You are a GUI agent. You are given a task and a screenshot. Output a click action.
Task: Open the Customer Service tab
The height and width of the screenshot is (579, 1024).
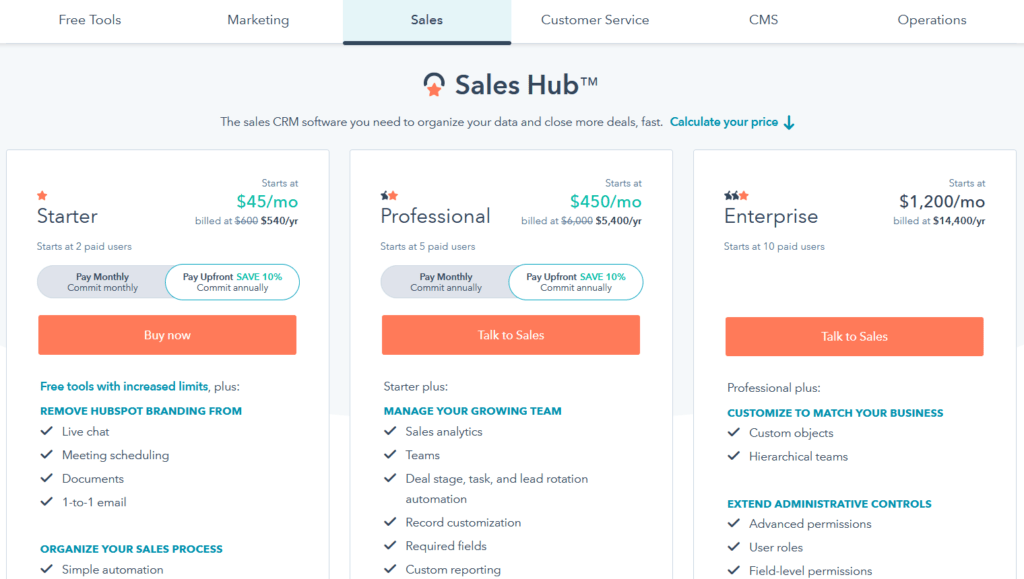(595, 20)
